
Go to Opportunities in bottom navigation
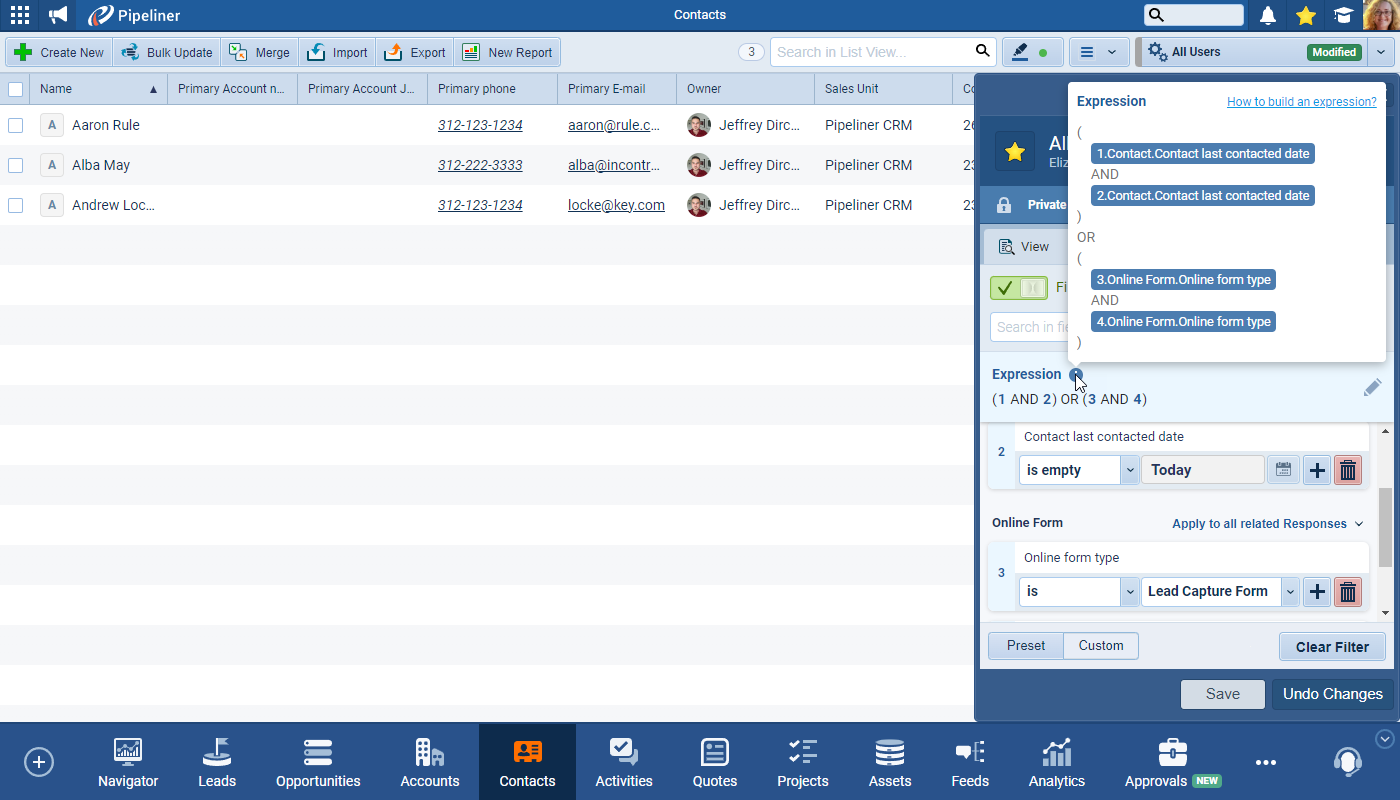tap(318, 762)
